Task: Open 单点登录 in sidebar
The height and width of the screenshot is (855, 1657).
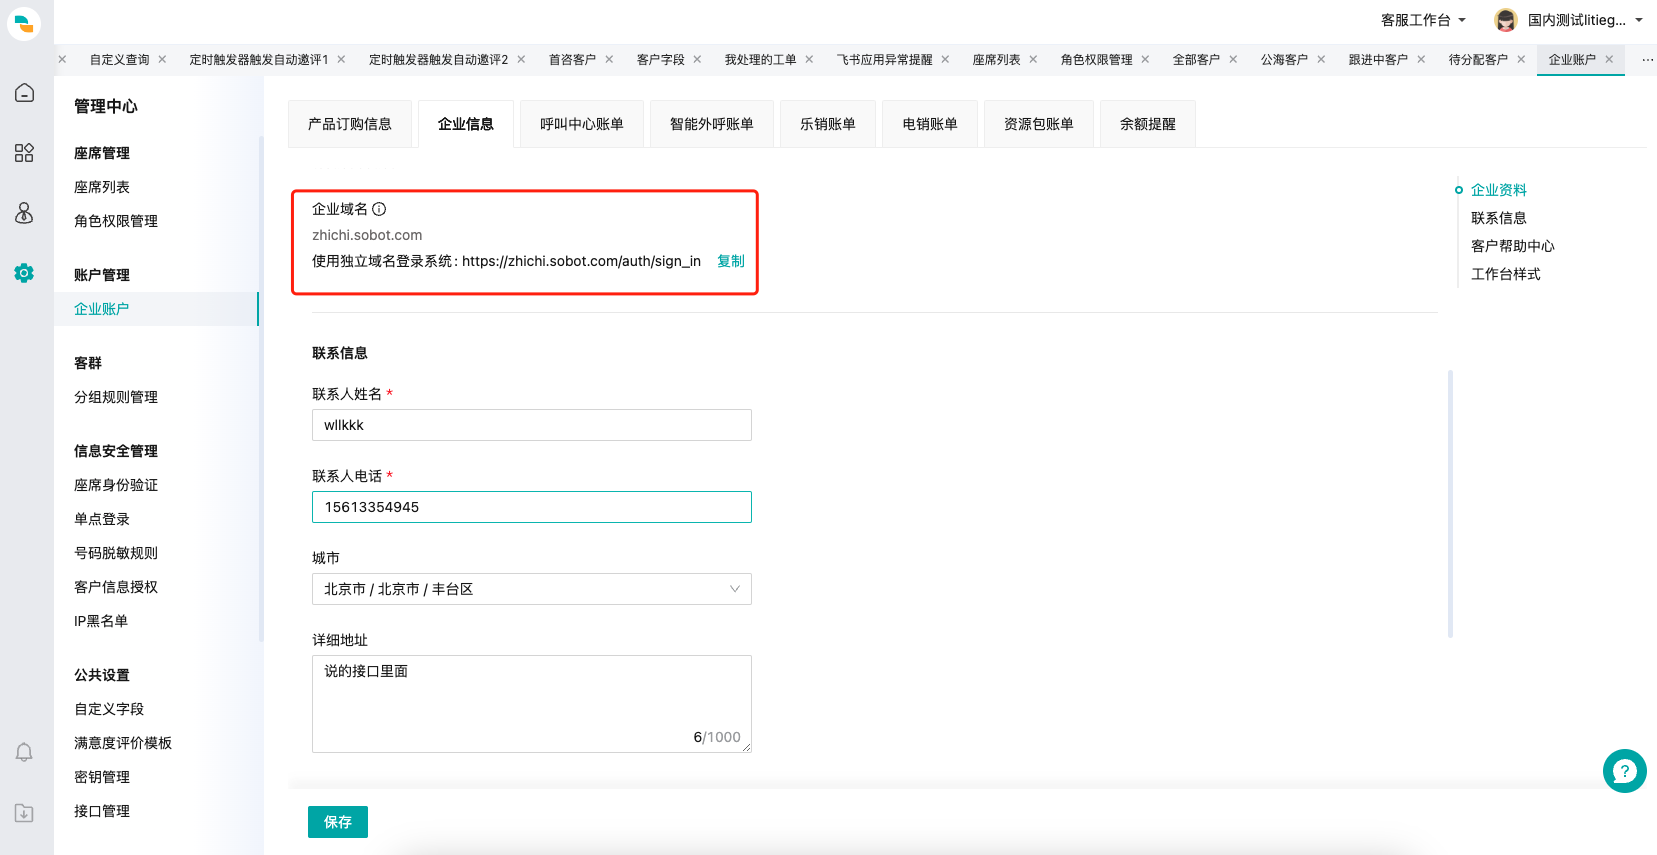Action: (102, 519)
